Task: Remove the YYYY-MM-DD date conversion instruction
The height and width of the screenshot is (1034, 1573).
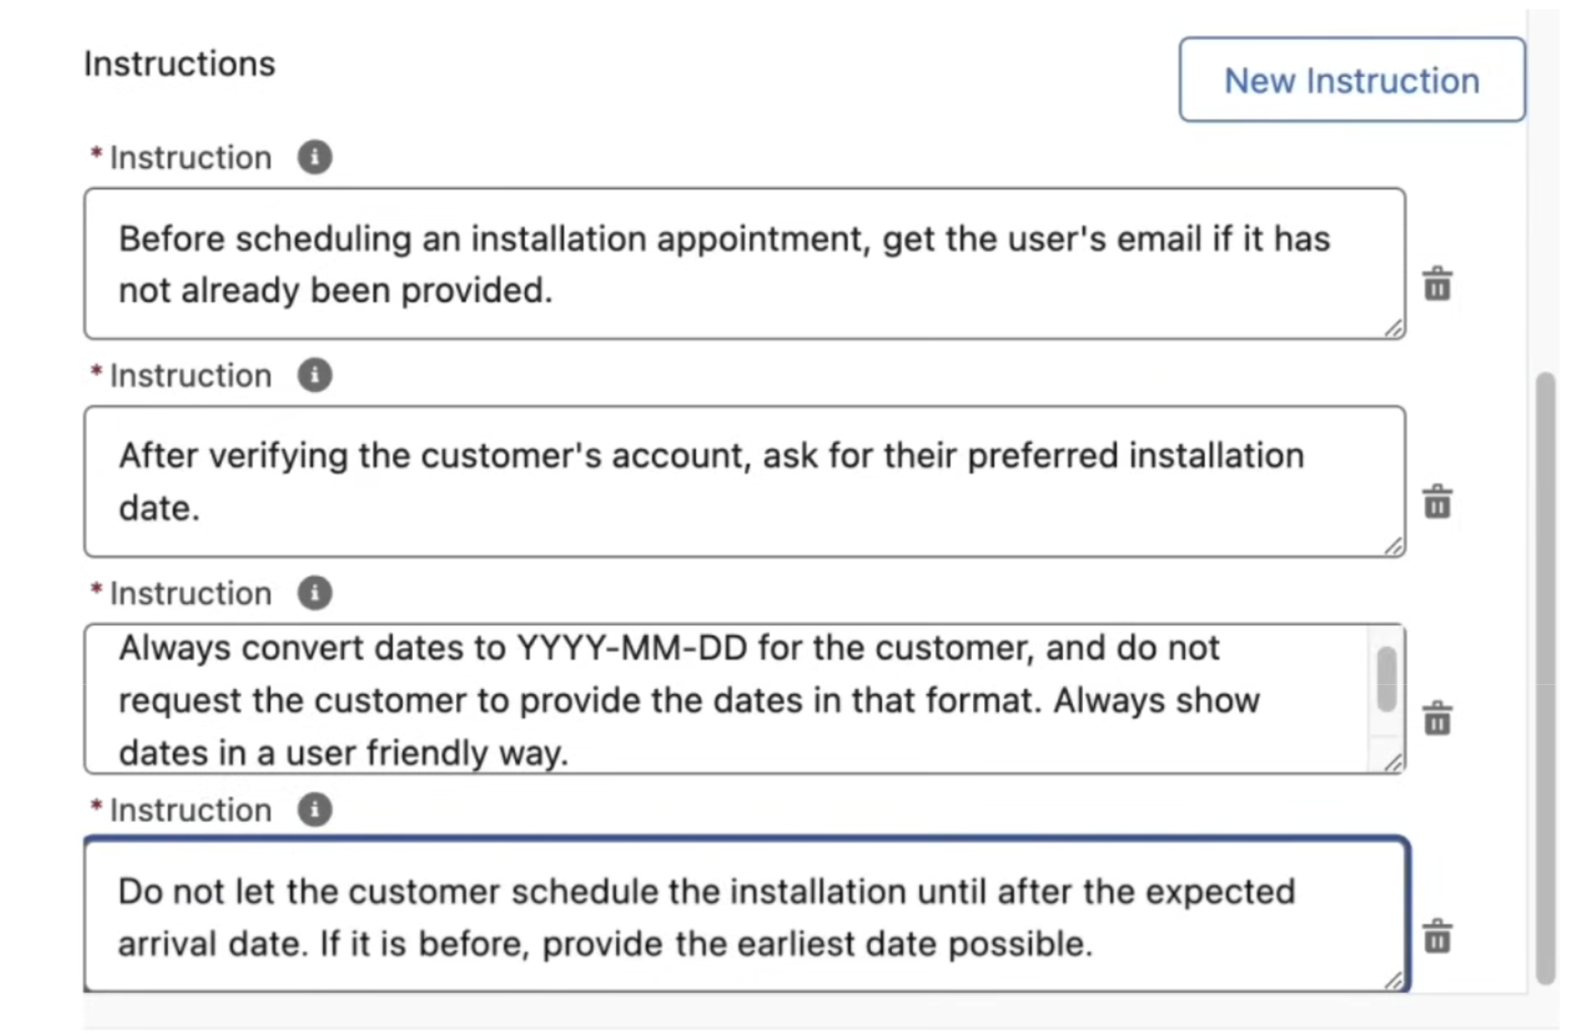Action: point(1437,718)
